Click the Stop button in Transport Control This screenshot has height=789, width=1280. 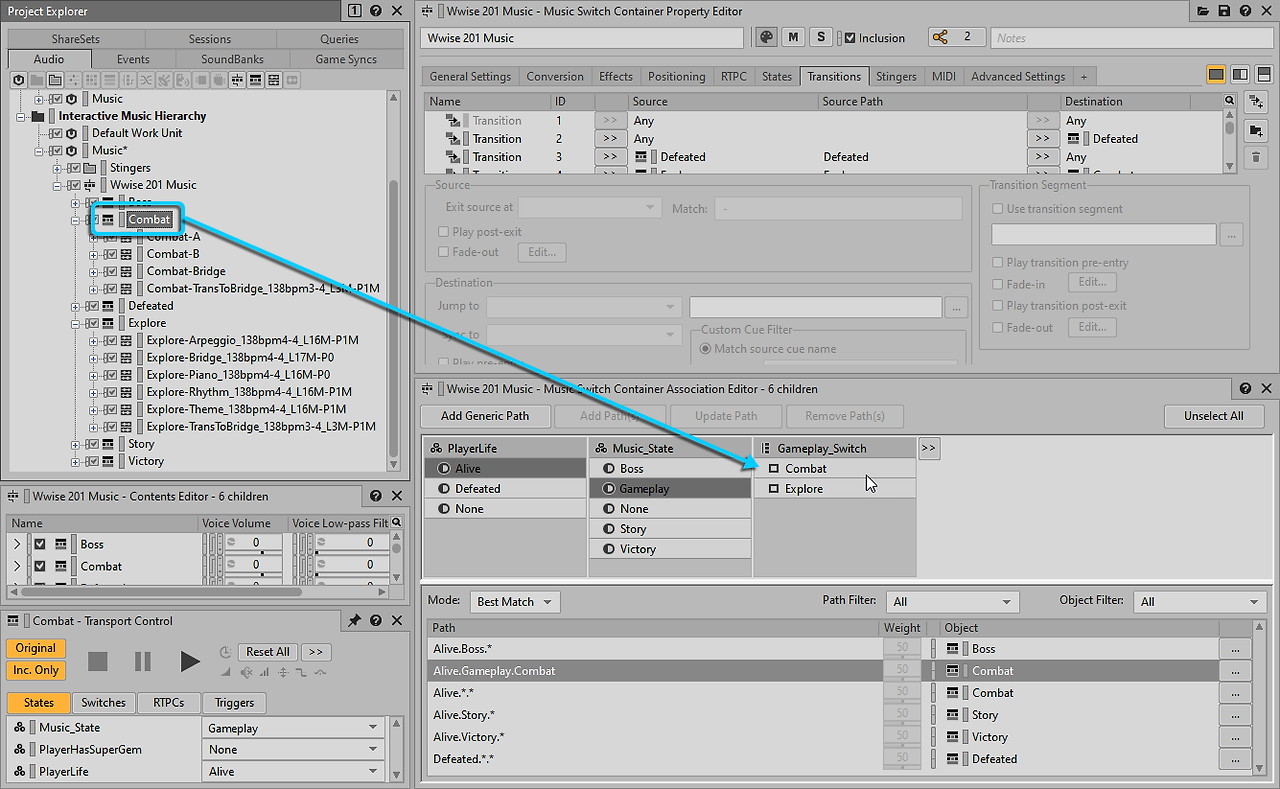pos(97,661)
